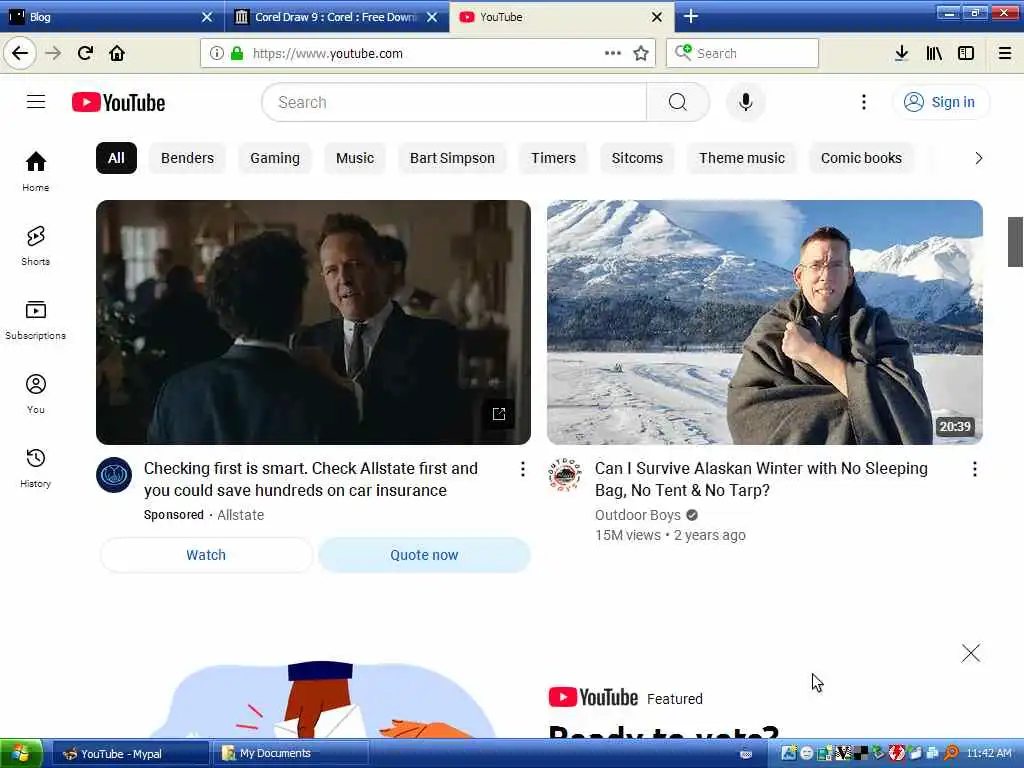Select the Gaming filter chip
Image resolution: width=1024 pixels, height=768 pixels.
275,158
